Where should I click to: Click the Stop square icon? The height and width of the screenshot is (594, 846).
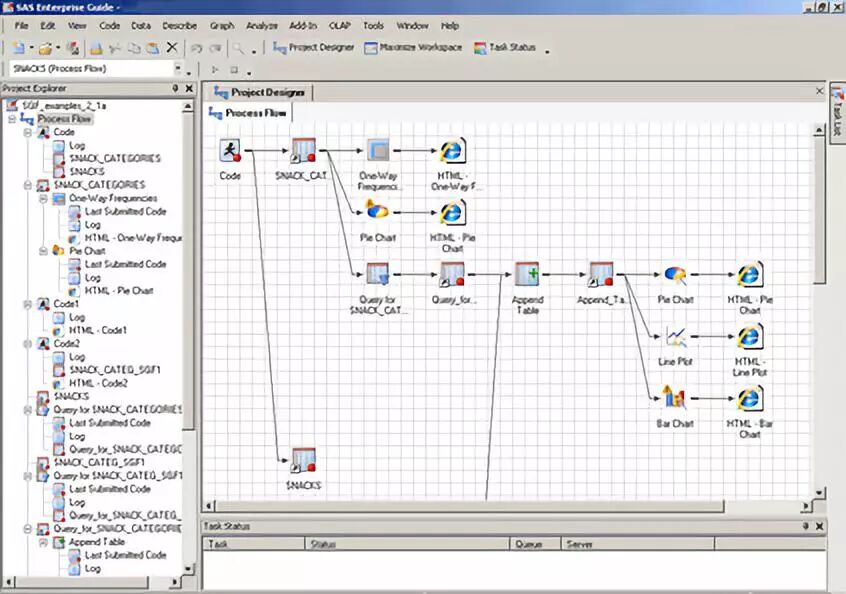(x=234, y=70)
